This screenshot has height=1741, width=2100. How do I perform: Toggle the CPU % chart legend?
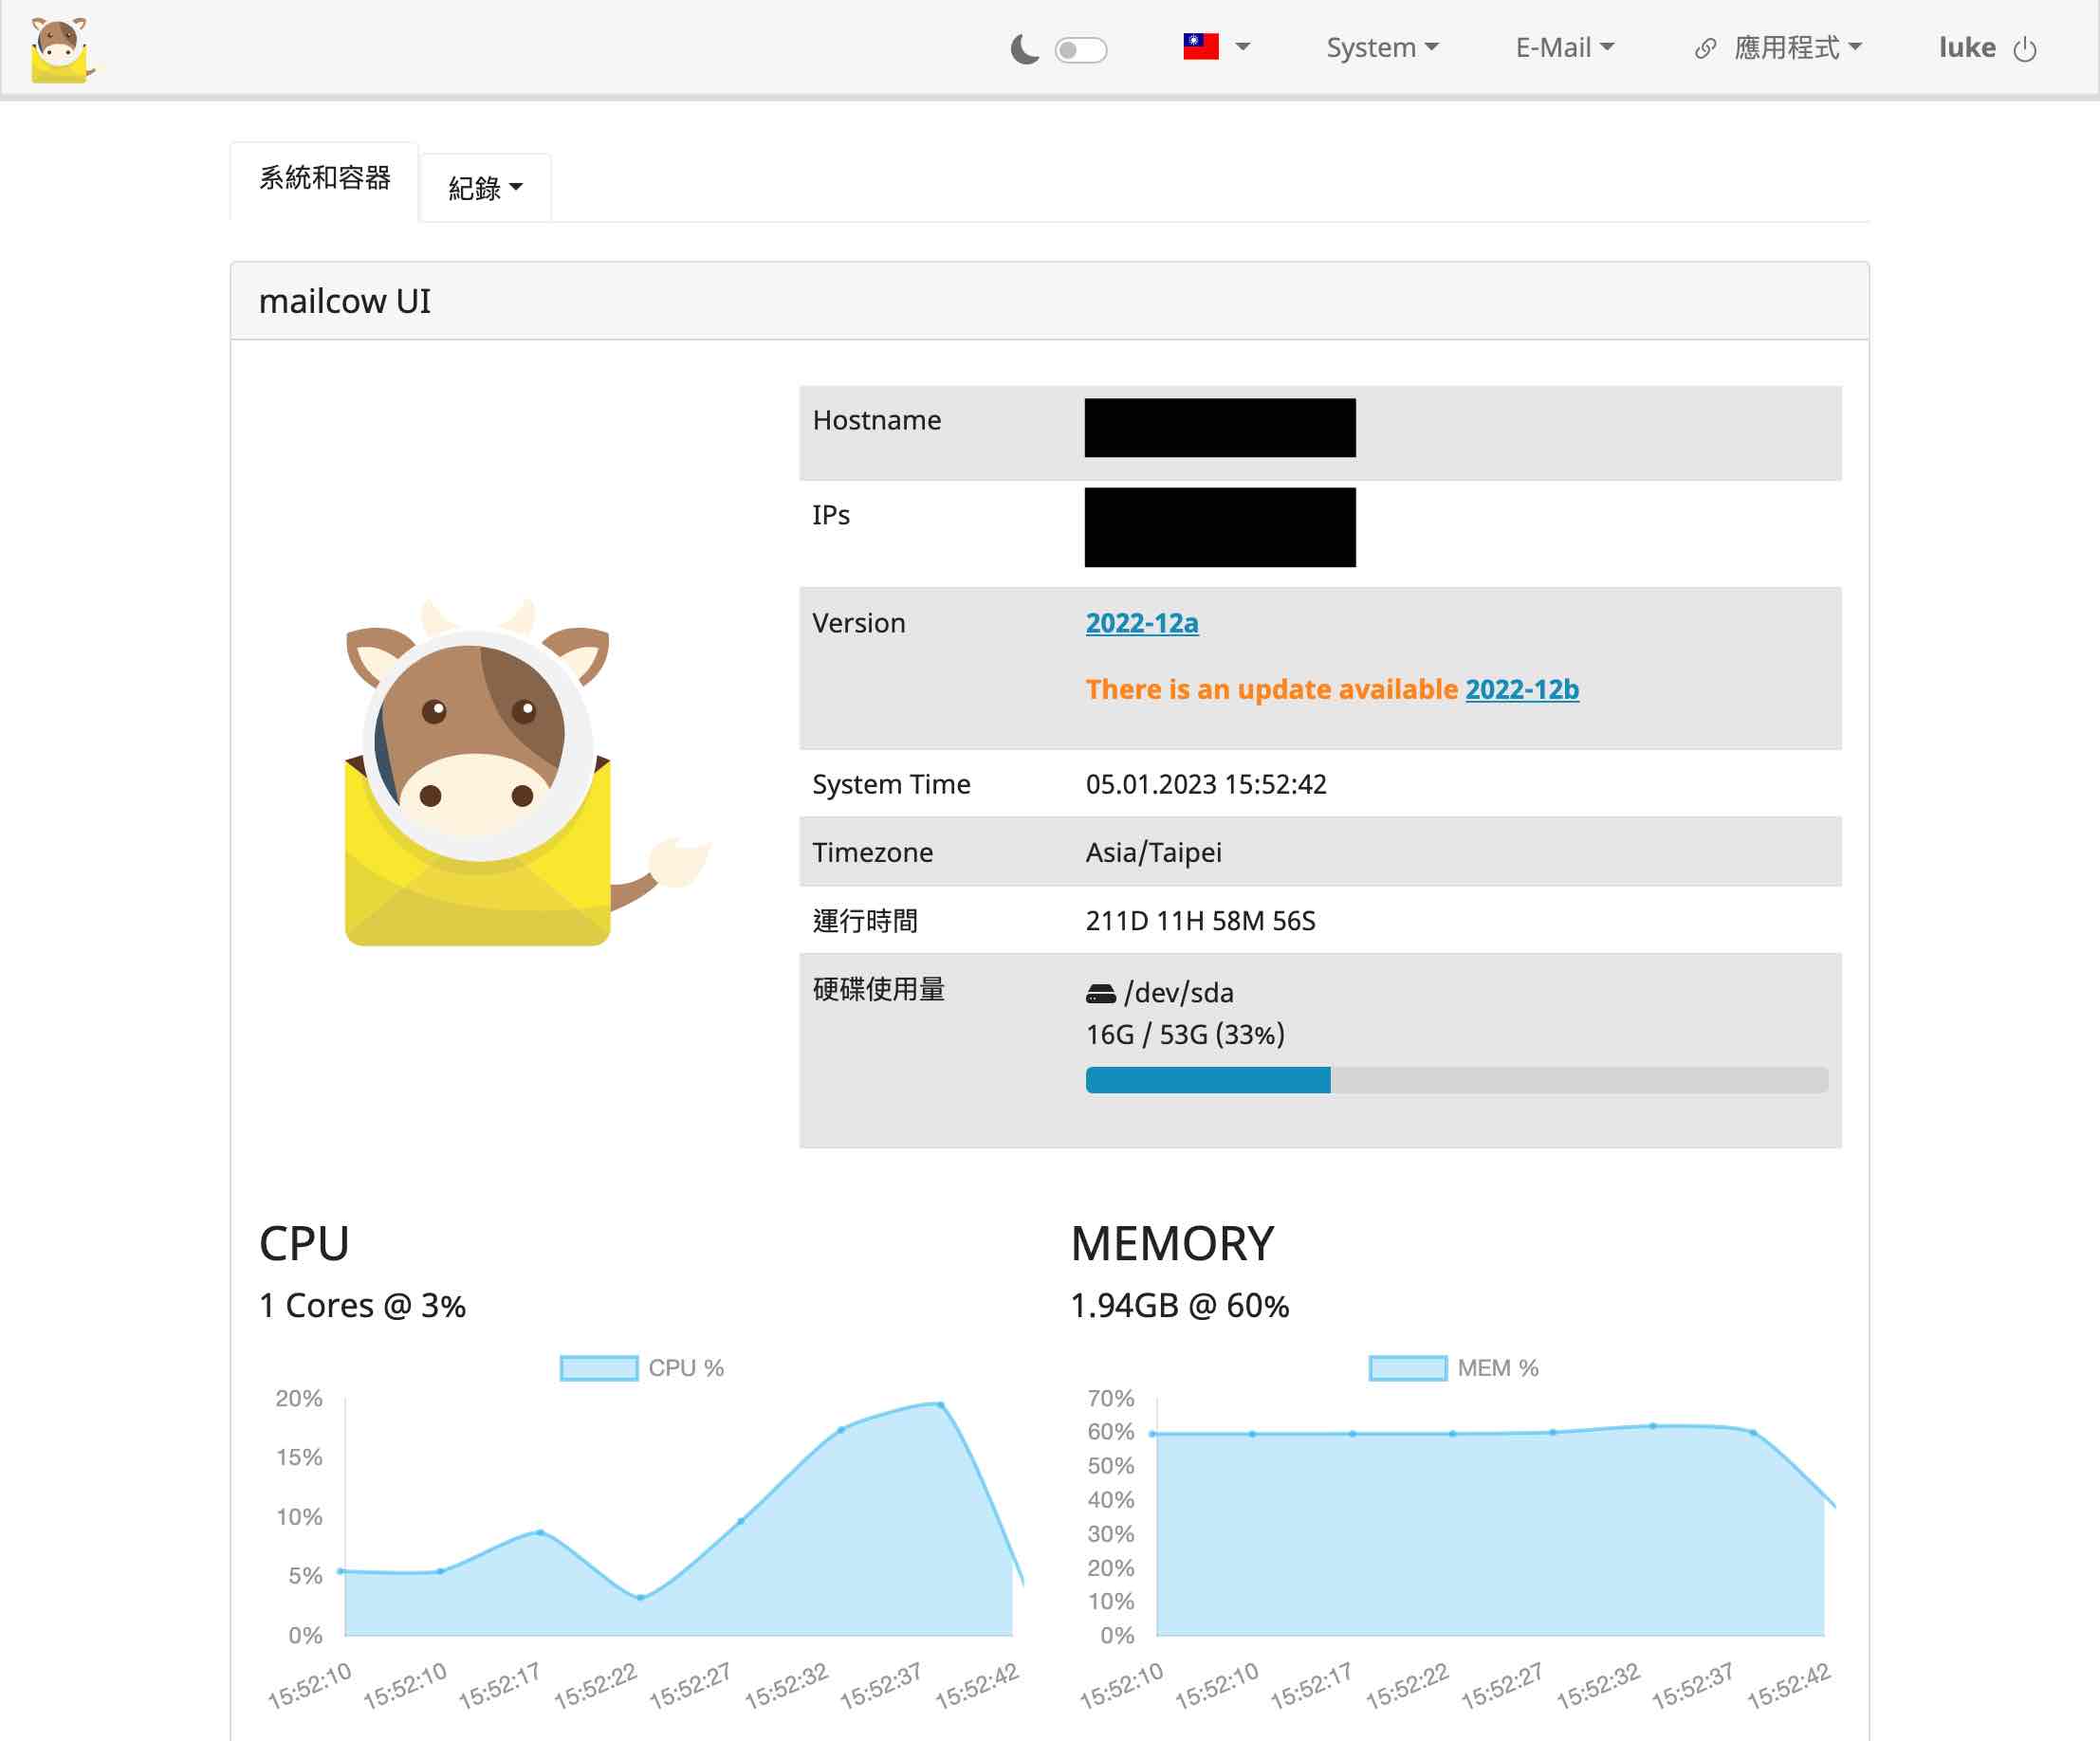pos(642,1368)
